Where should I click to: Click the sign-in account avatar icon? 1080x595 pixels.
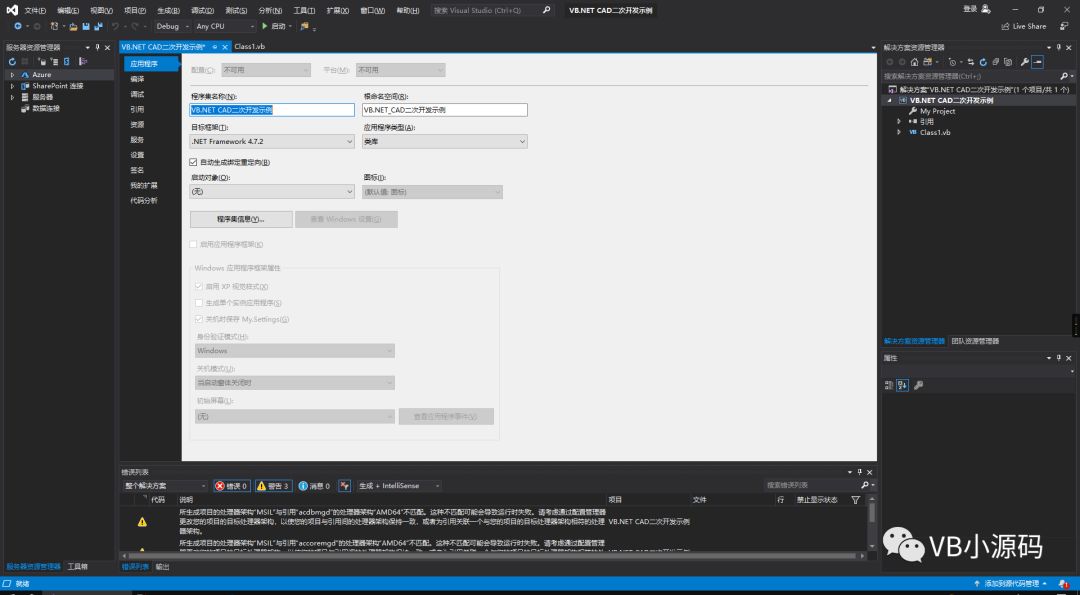[986, 9]
